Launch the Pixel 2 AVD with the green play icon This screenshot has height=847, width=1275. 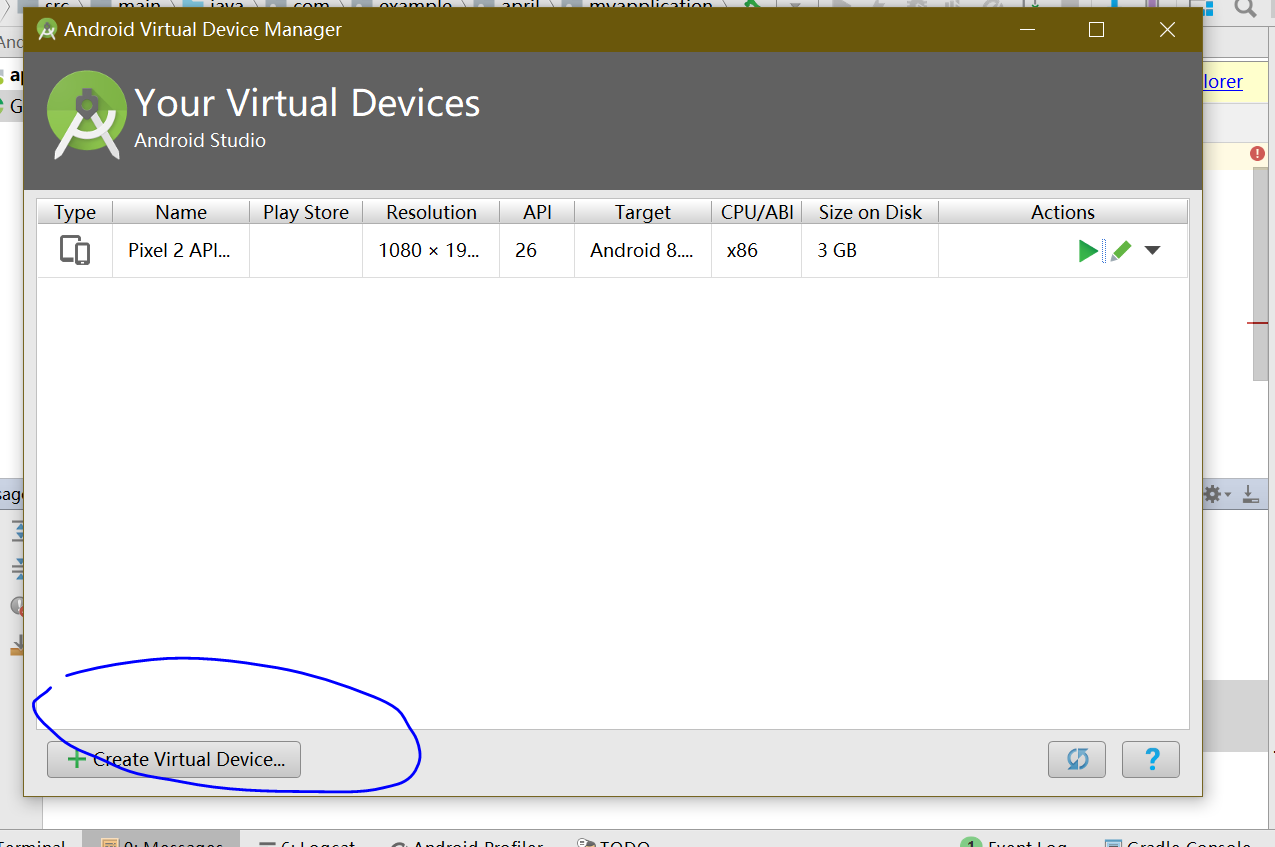(1088, 251)
